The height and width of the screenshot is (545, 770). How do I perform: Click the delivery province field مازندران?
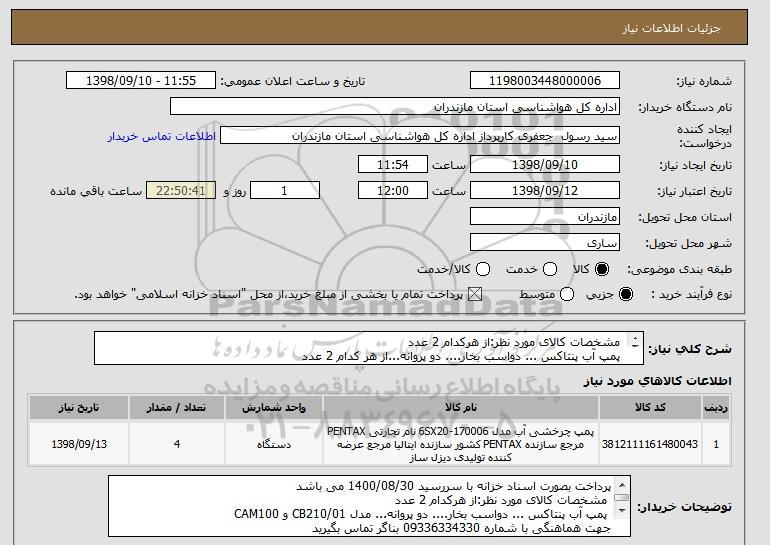coord(545,217)
